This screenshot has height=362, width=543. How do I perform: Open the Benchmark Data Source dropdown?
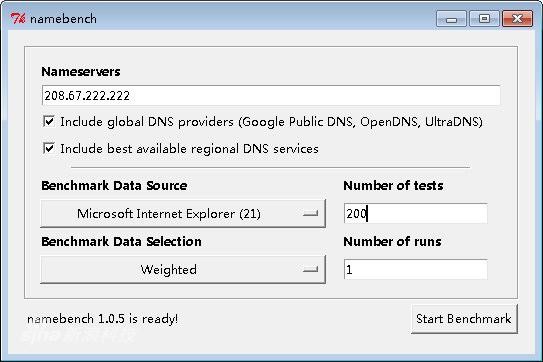point(183,214)
